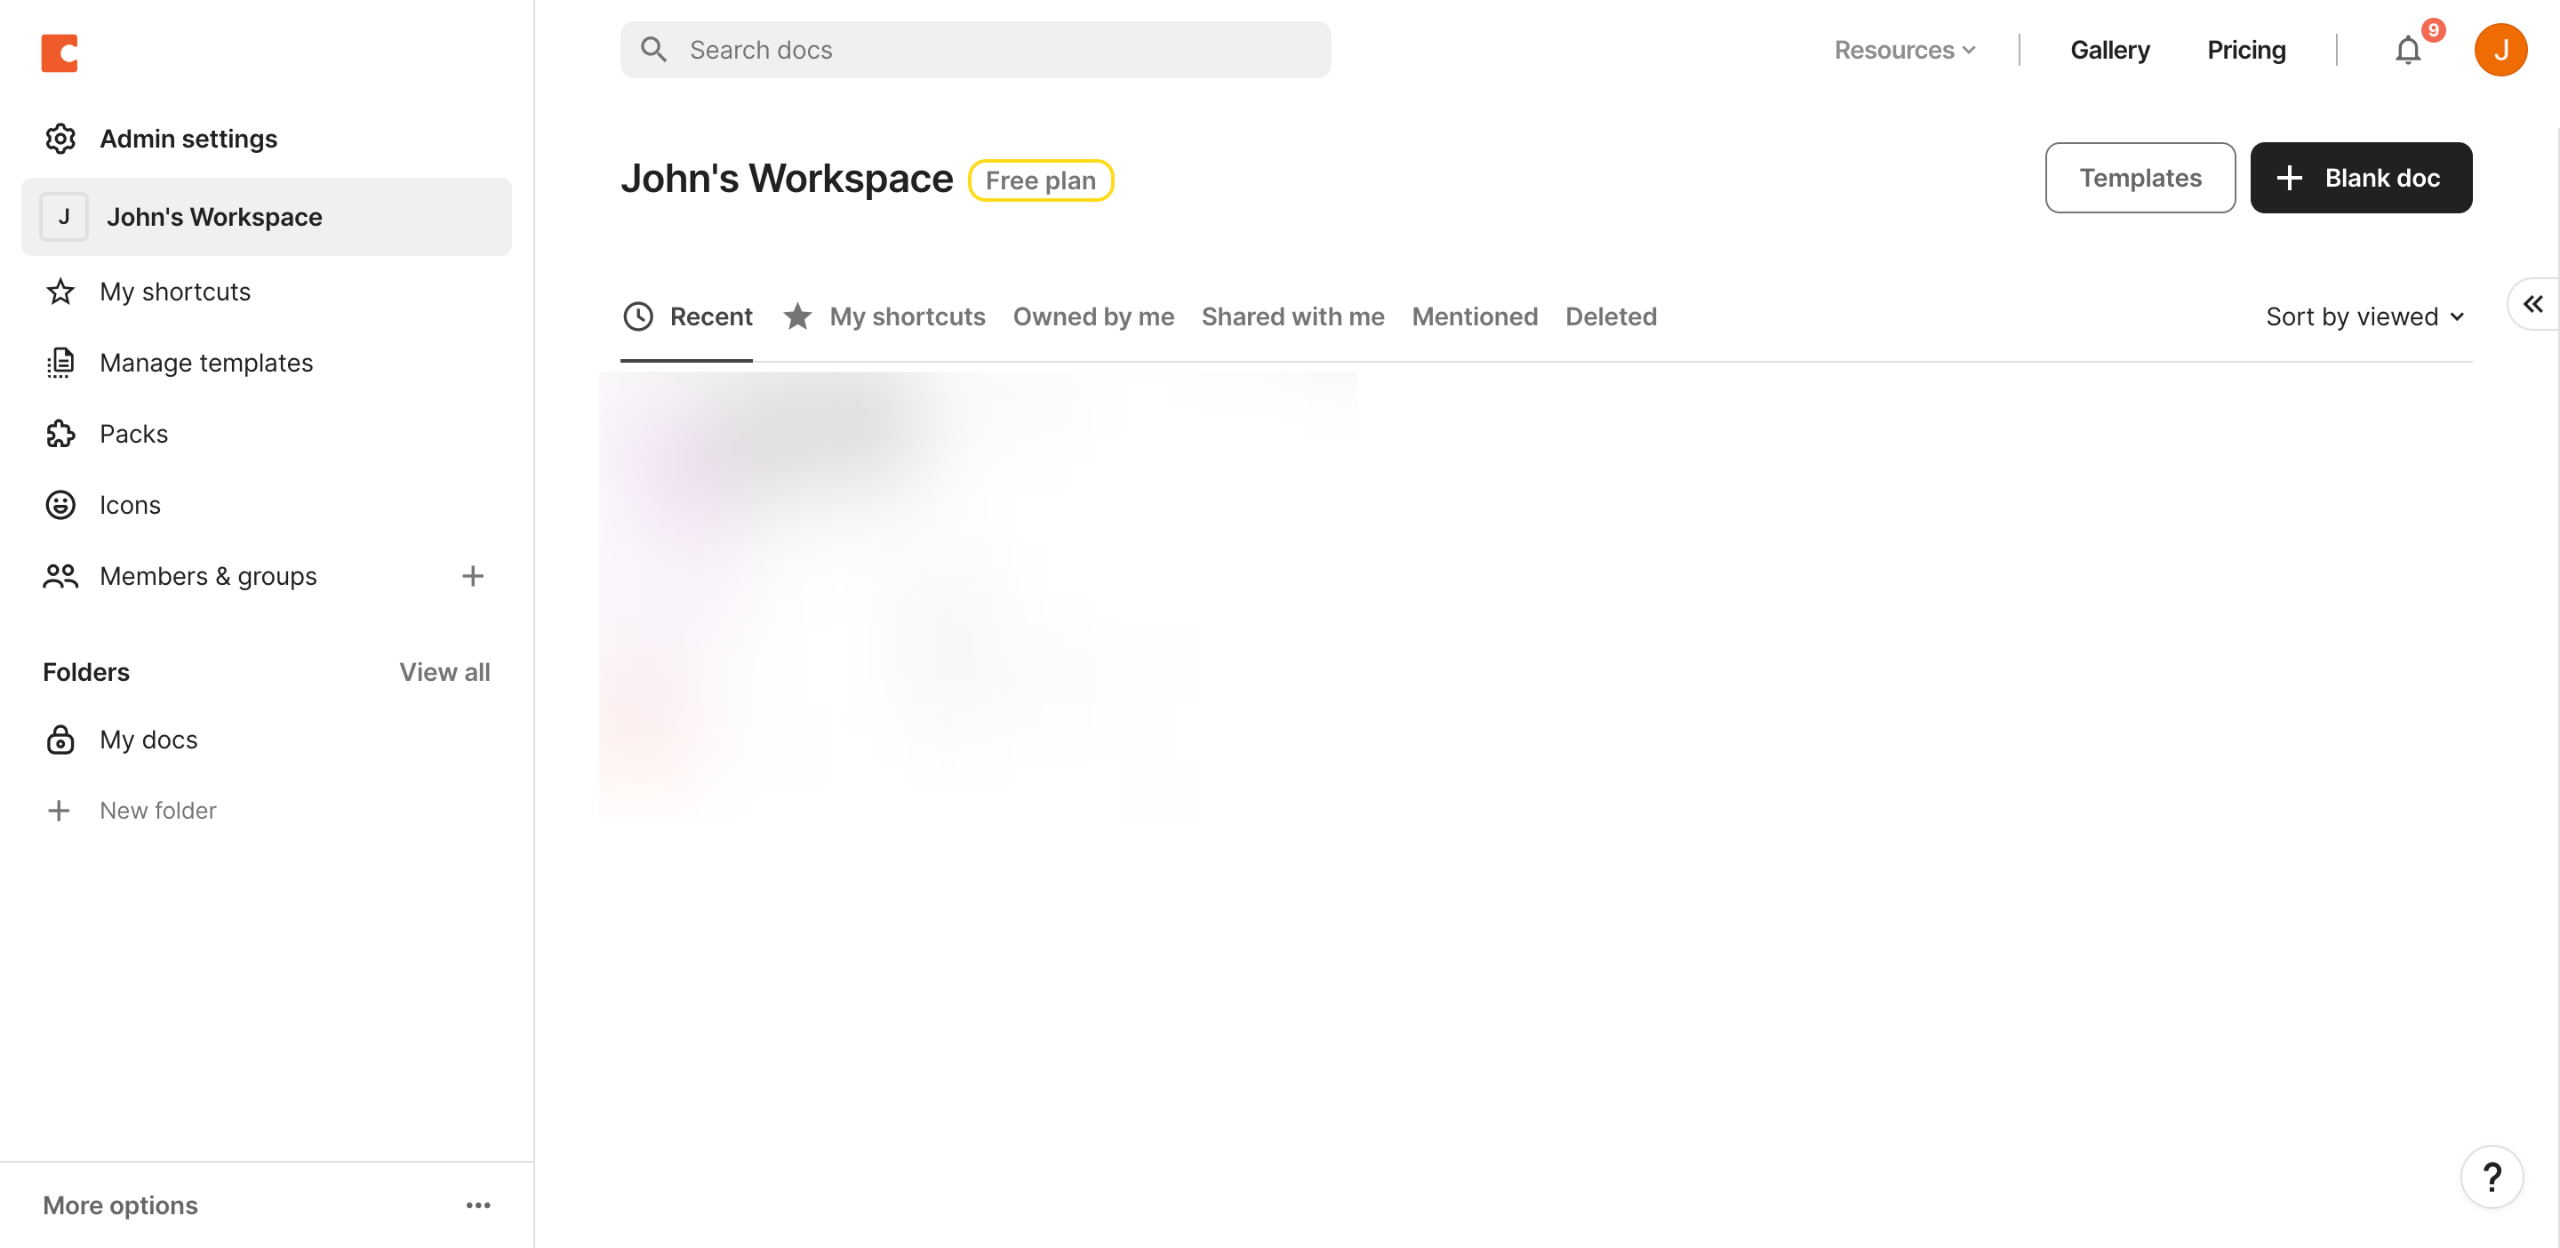Viewport: 2560px width, 1248px height.
Task: Click the Folders heading
Action: pyautogui.click(x=86, y=671)
